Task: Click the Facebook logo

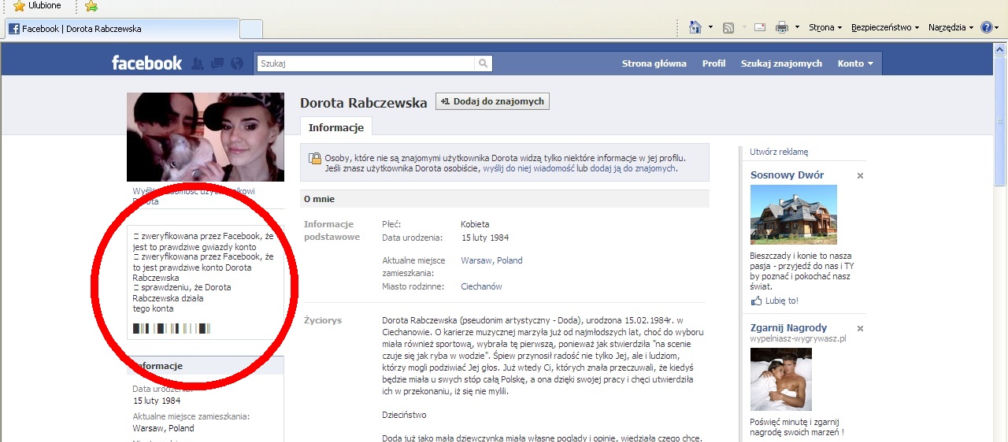Action: 147,63
